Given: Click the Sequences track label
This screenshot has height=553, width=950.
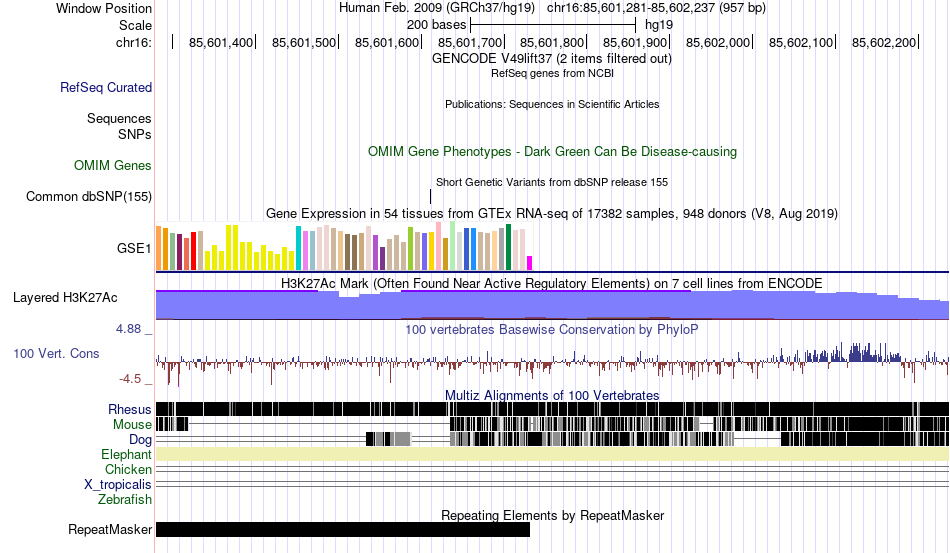Looking at the screenshot, I should 119,118.
